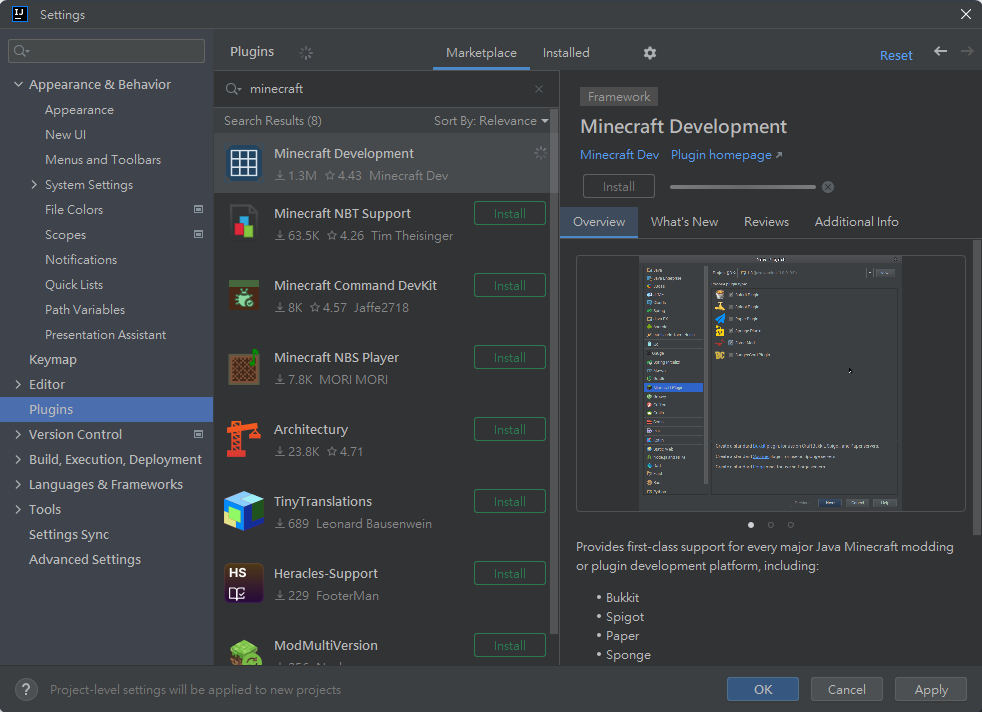Install Minecraft NBT Support plugin

pyautogui.click(x=510, y=214)
